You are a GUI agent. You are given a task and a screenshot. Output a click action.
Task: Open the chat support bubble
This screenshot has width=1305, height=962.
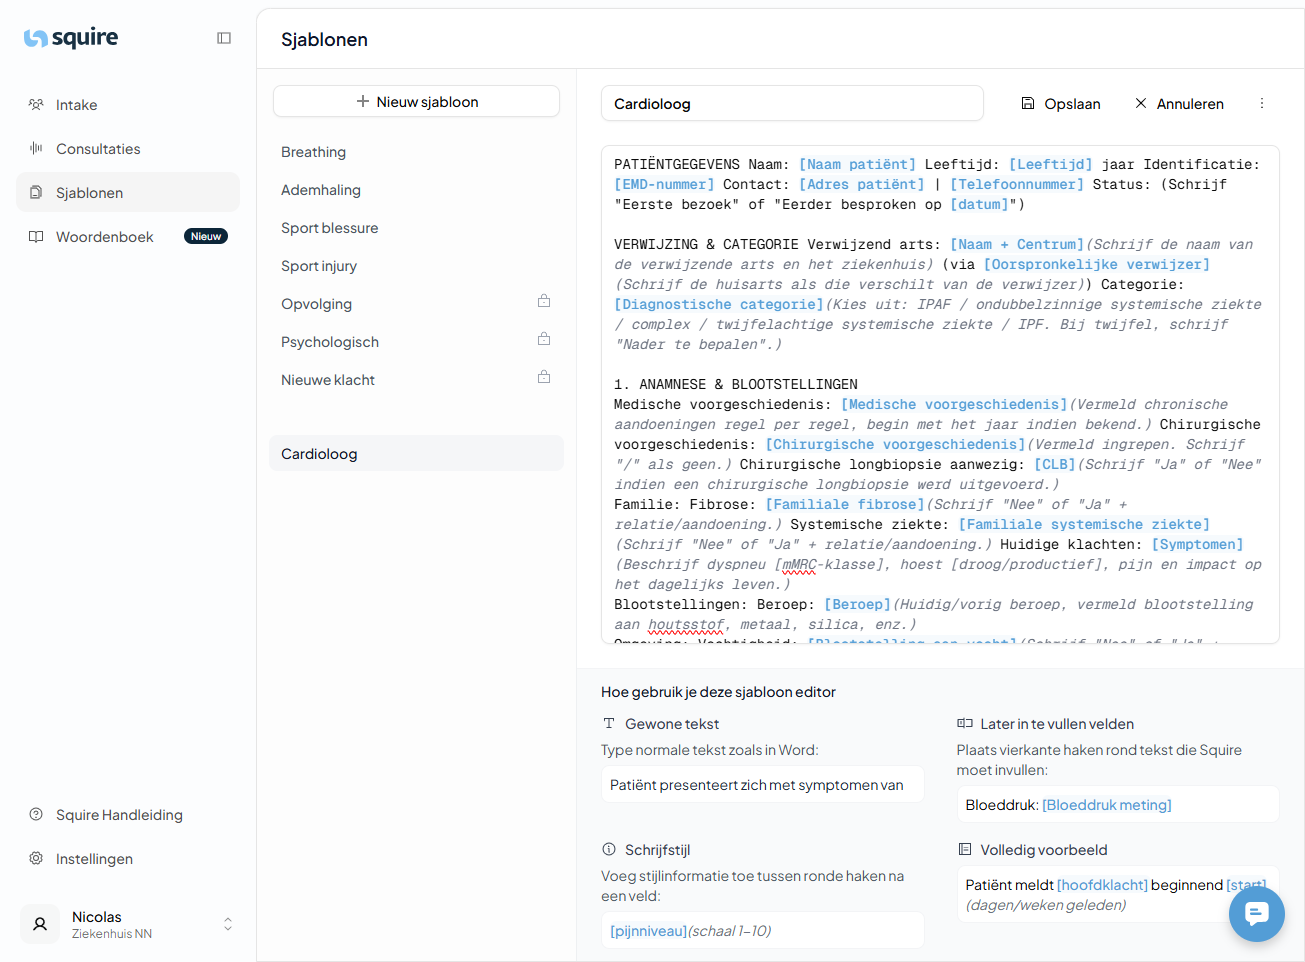(x=1257, y=914)
